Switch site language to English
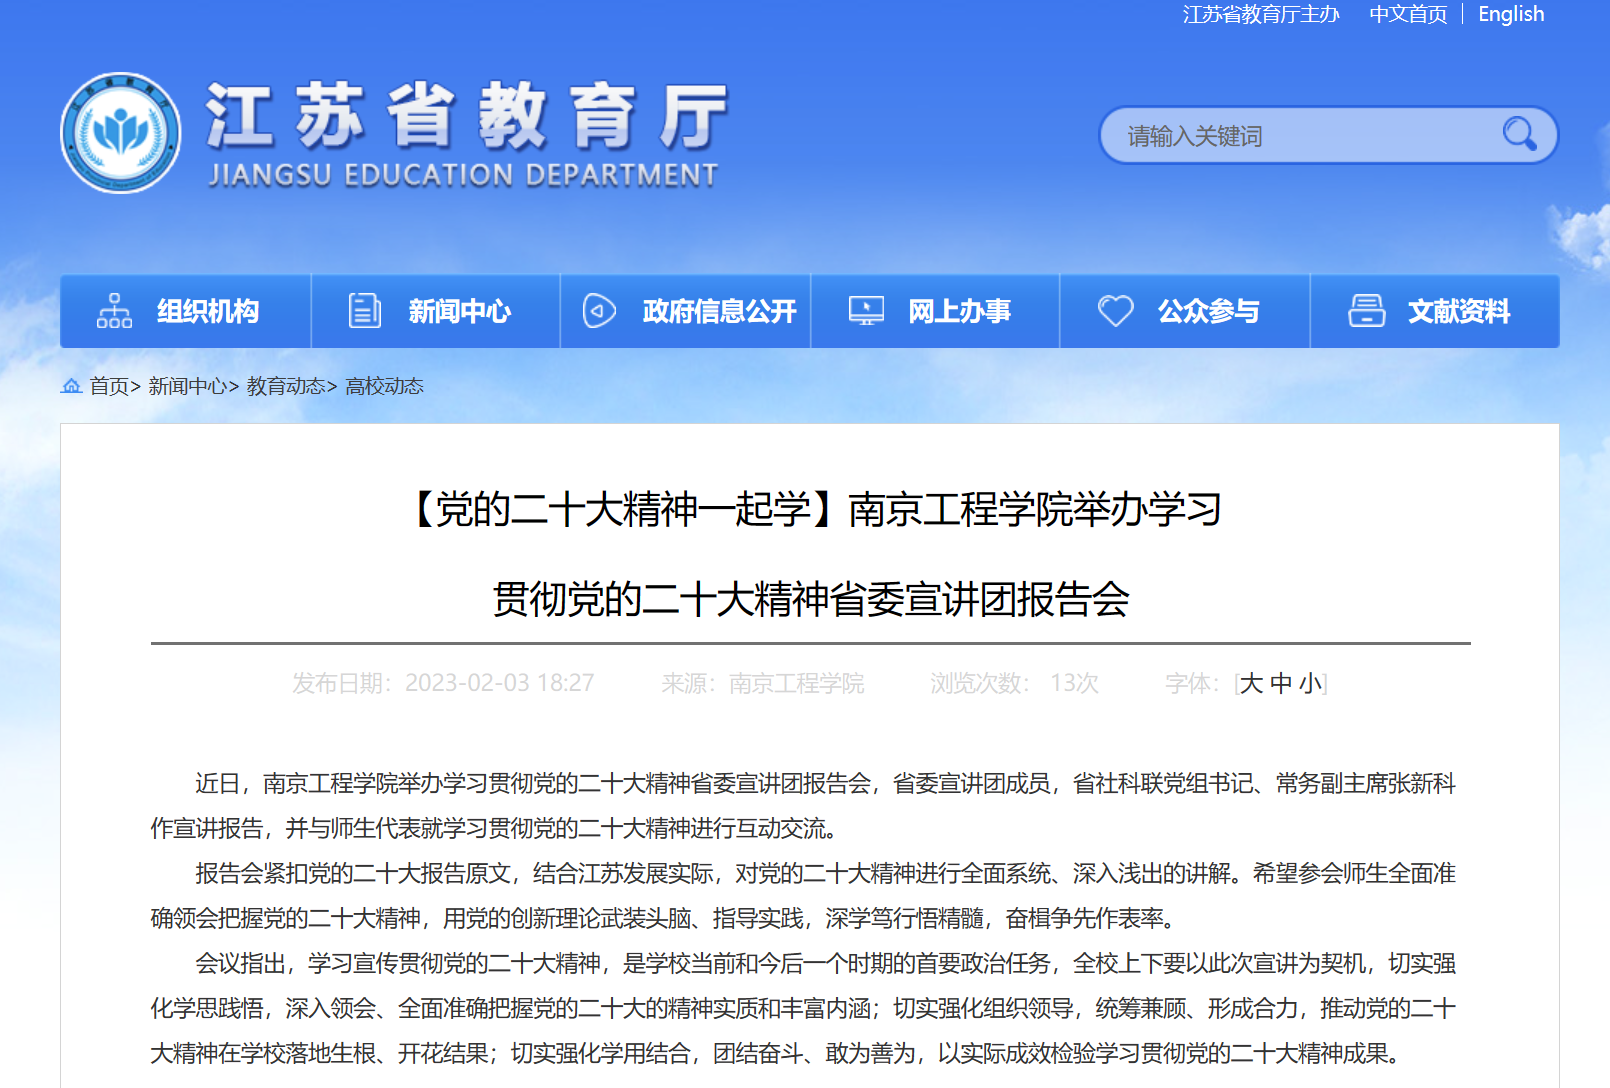This screenshot has height=1088, width=1610. point(1510,14)
